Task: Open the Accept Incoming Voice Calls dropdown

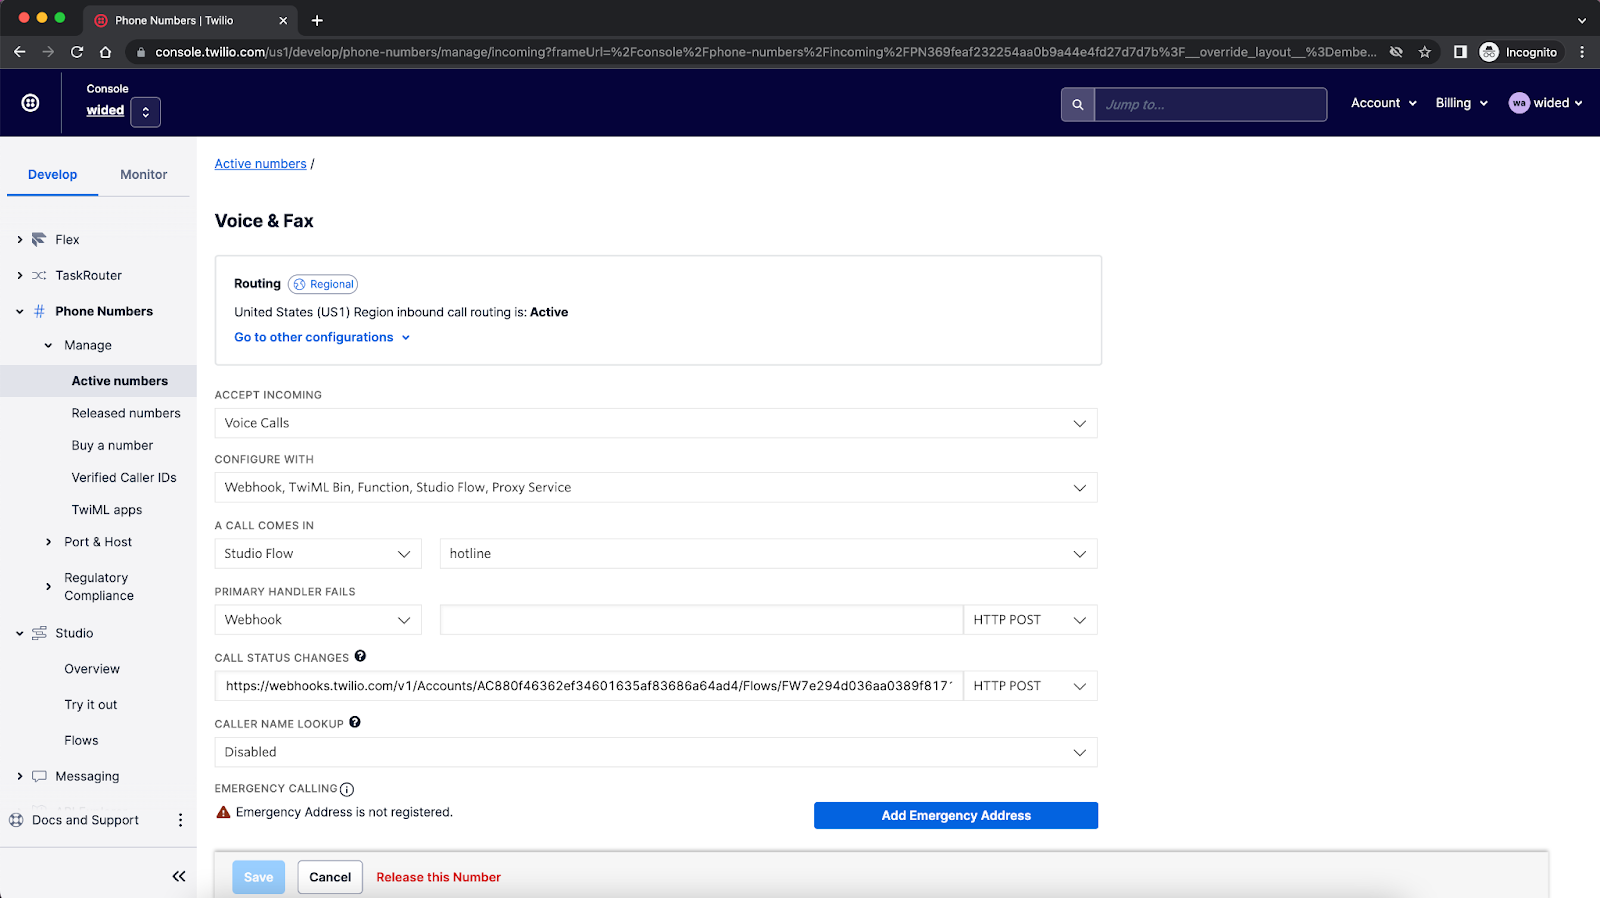Action: pos(656,424)
